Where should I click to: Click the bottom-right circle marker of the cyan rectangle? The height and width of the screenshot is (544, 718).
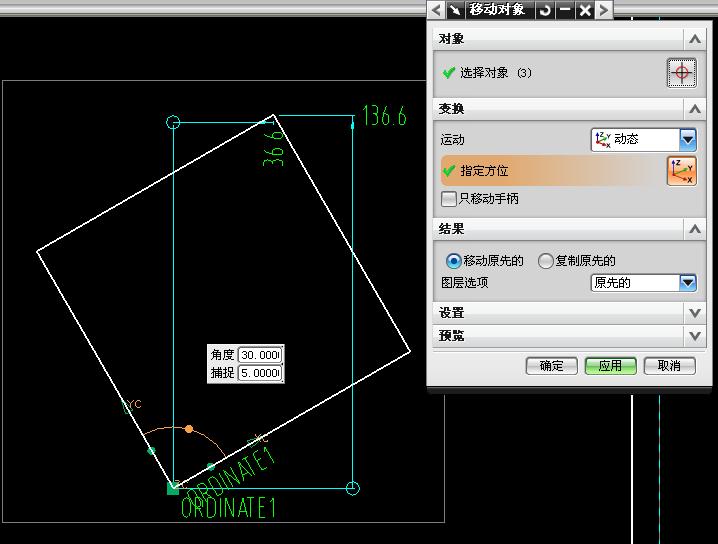pyautogui.click(x=352, y=488)
